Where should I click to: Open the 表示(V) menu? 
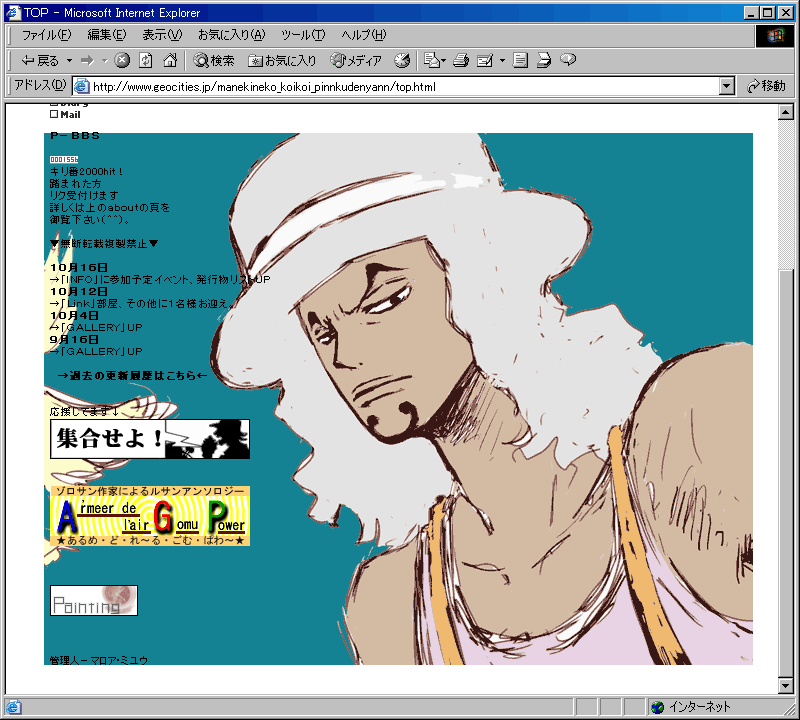click(x=162, y=35)
